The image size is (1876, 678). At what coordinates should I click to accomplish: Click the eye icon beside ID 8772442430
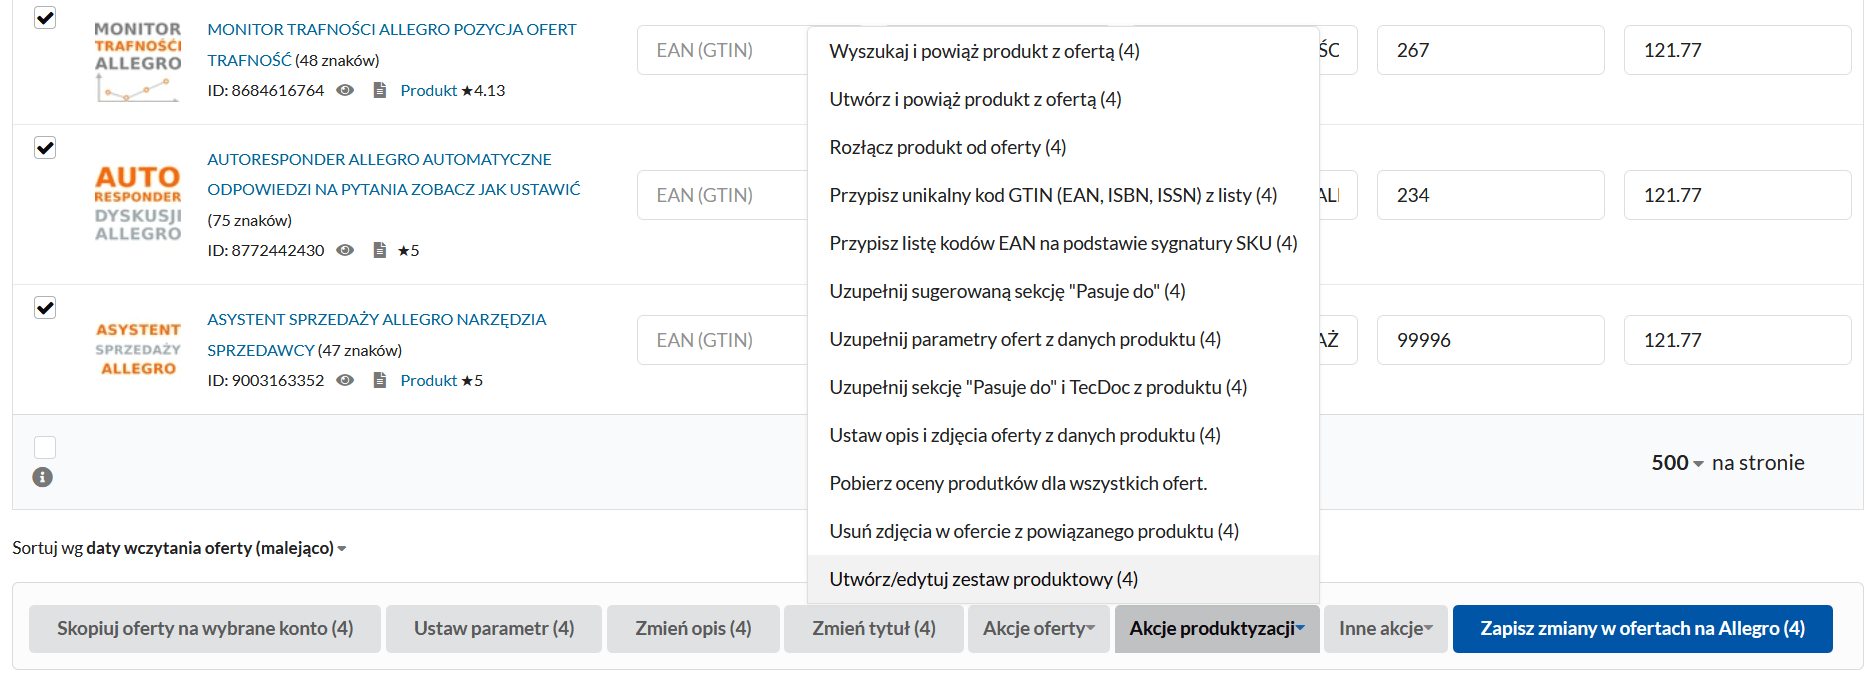click(345, 250)
